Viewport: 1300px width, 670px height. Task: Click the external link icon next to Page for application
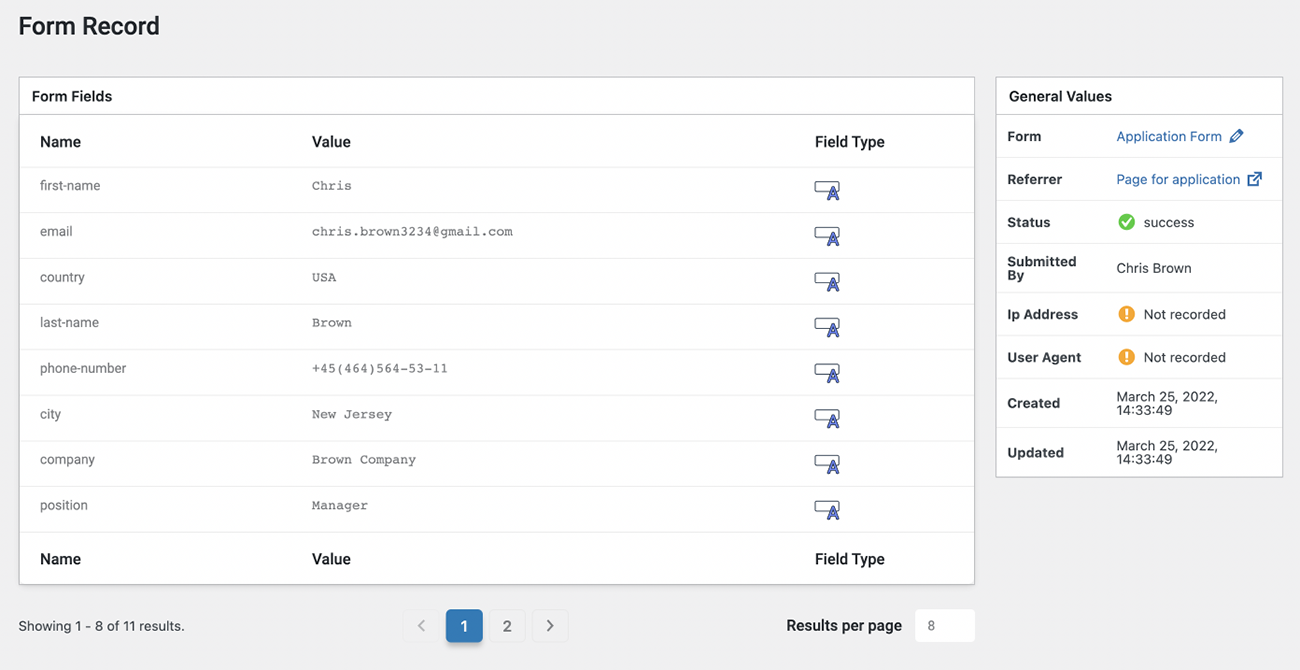click(x=1256, y=179)
